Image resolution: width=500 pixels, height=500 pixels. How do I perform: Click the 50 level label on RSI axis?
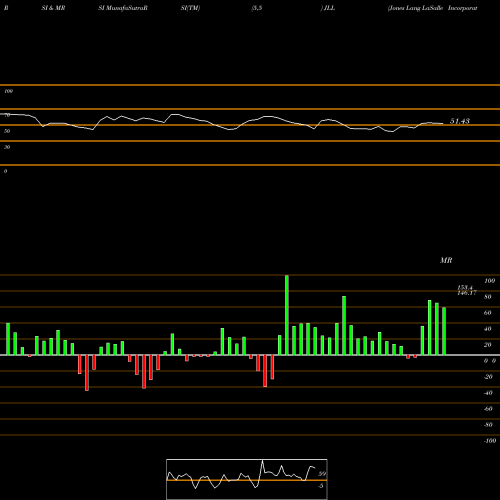coord(7,131)
